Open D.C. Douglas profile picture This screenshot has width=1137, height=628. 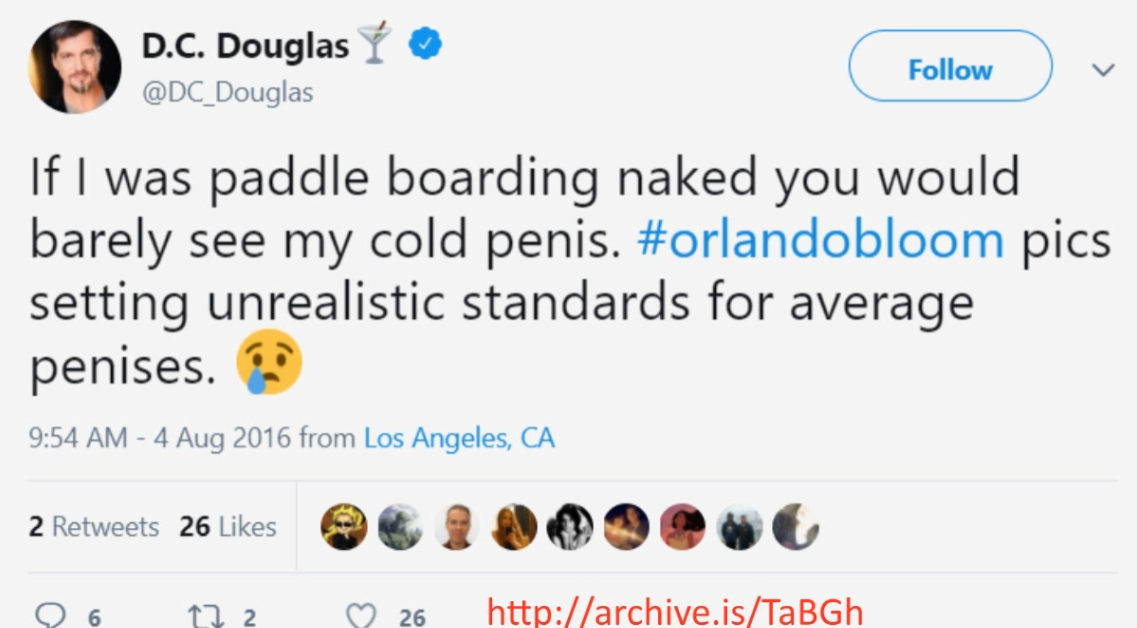point(75,67)
